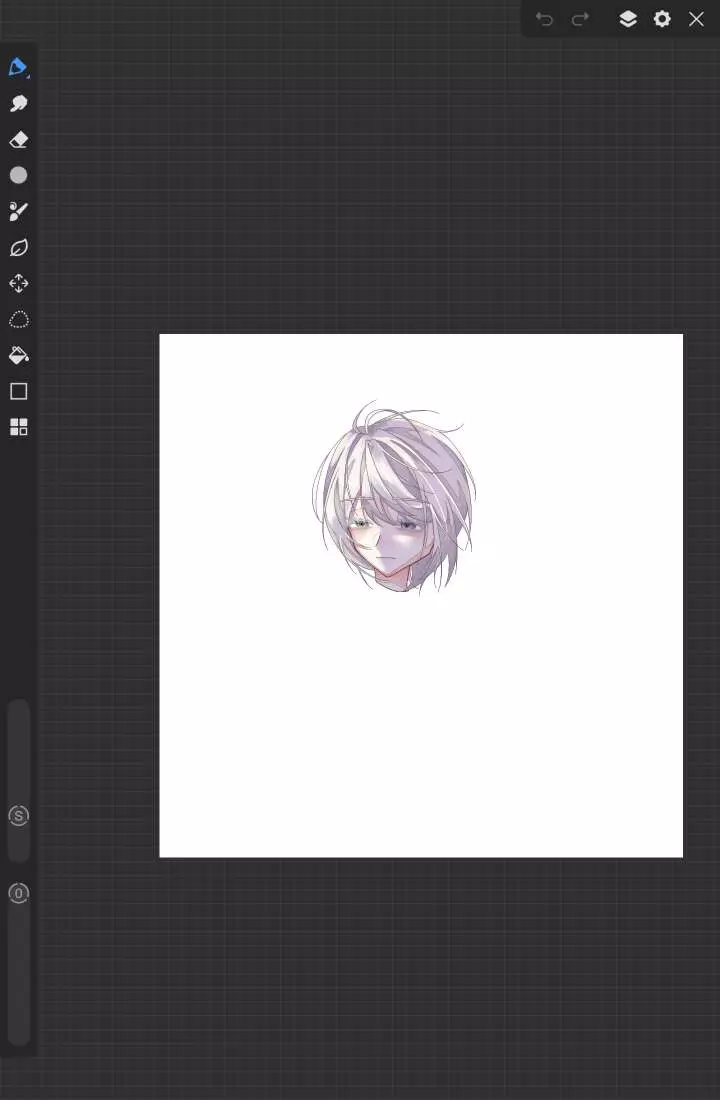Select the paint bucket fill tool
The height and width of the screenshot is (1100, 720).
18,355
